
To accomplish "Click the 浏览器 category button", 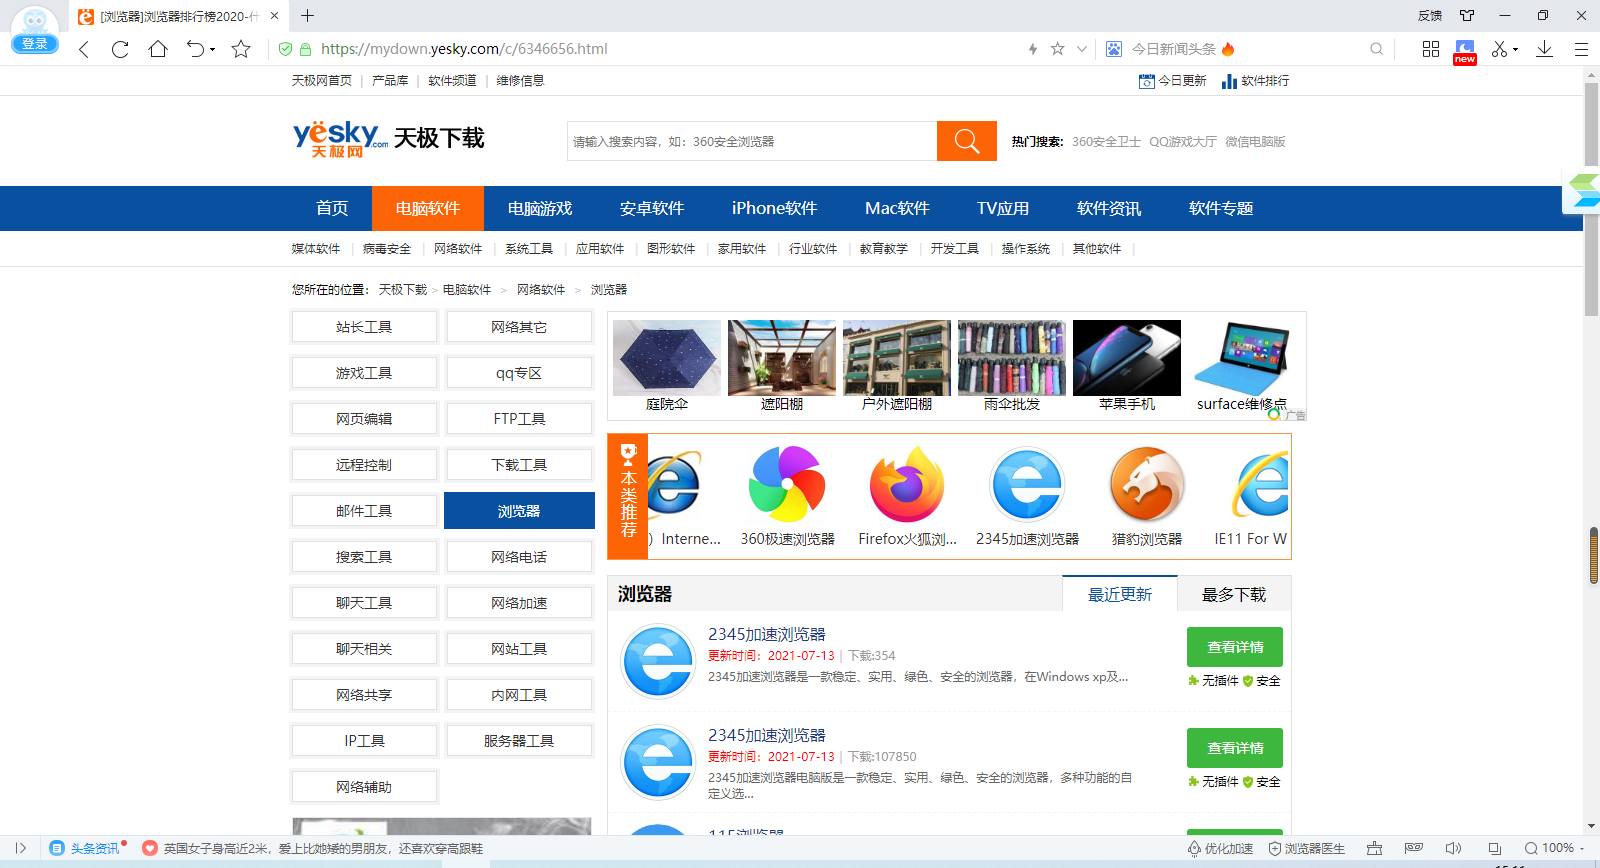I will (x=519, y=511).
